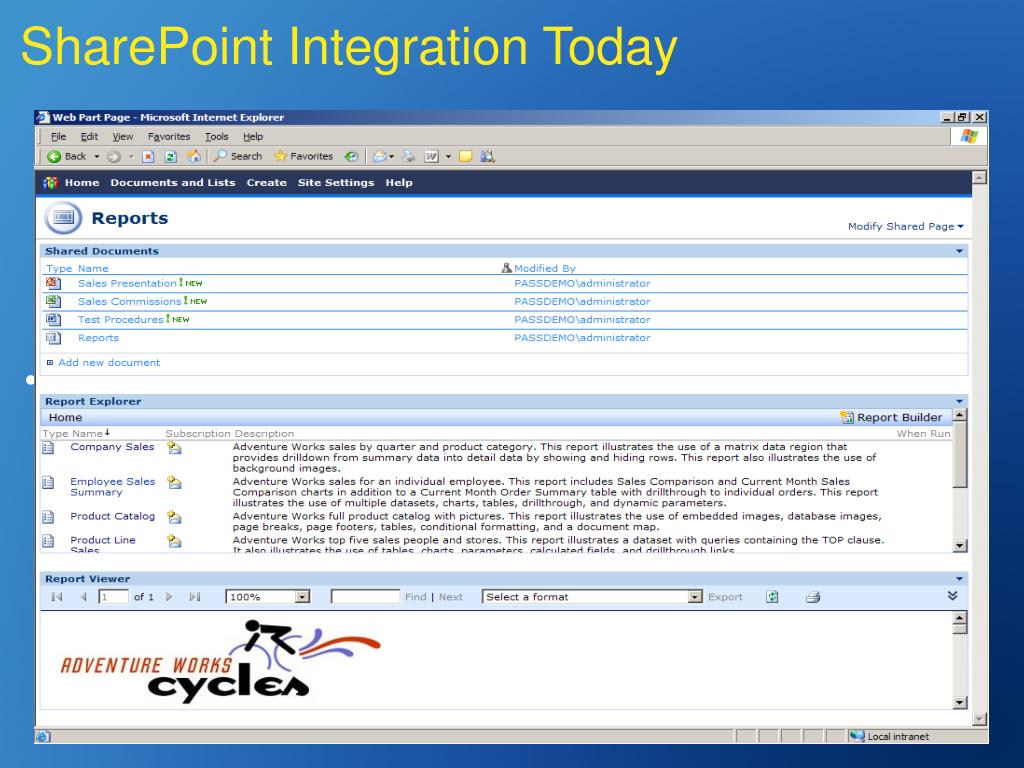1024x768 pixels.
Task: Open the Select a format dropdown
Action: (696, 597)
